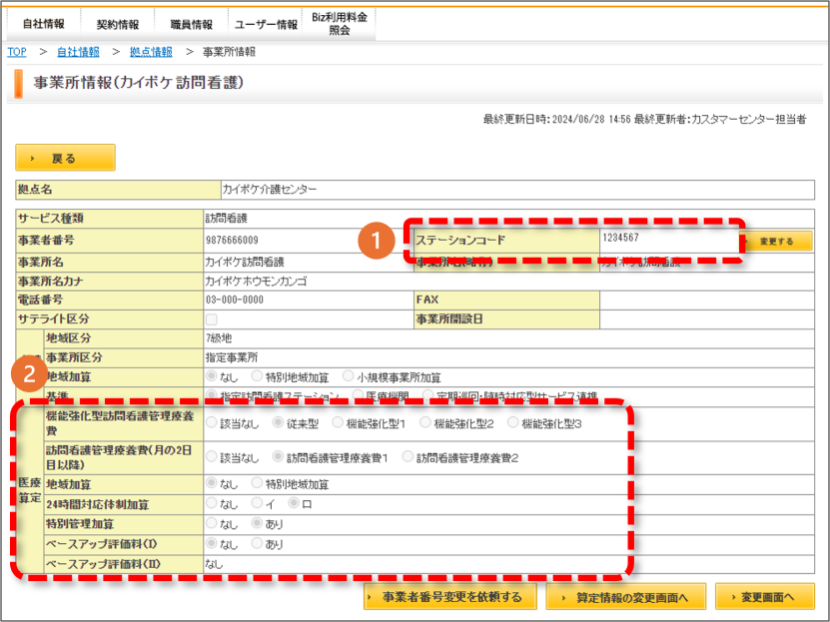Open the 職員情報 tab

click(191, 24)
